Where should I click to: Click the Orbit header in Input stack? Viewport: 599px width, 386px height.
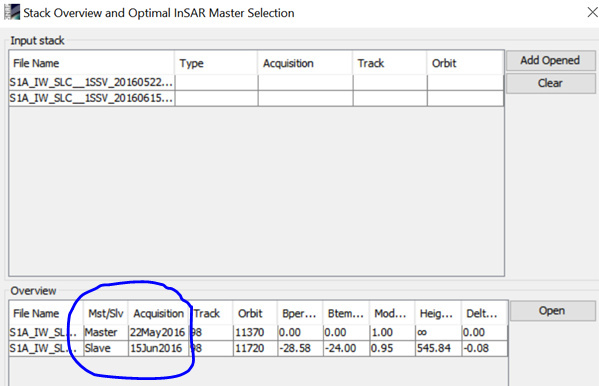click(465, 63)
